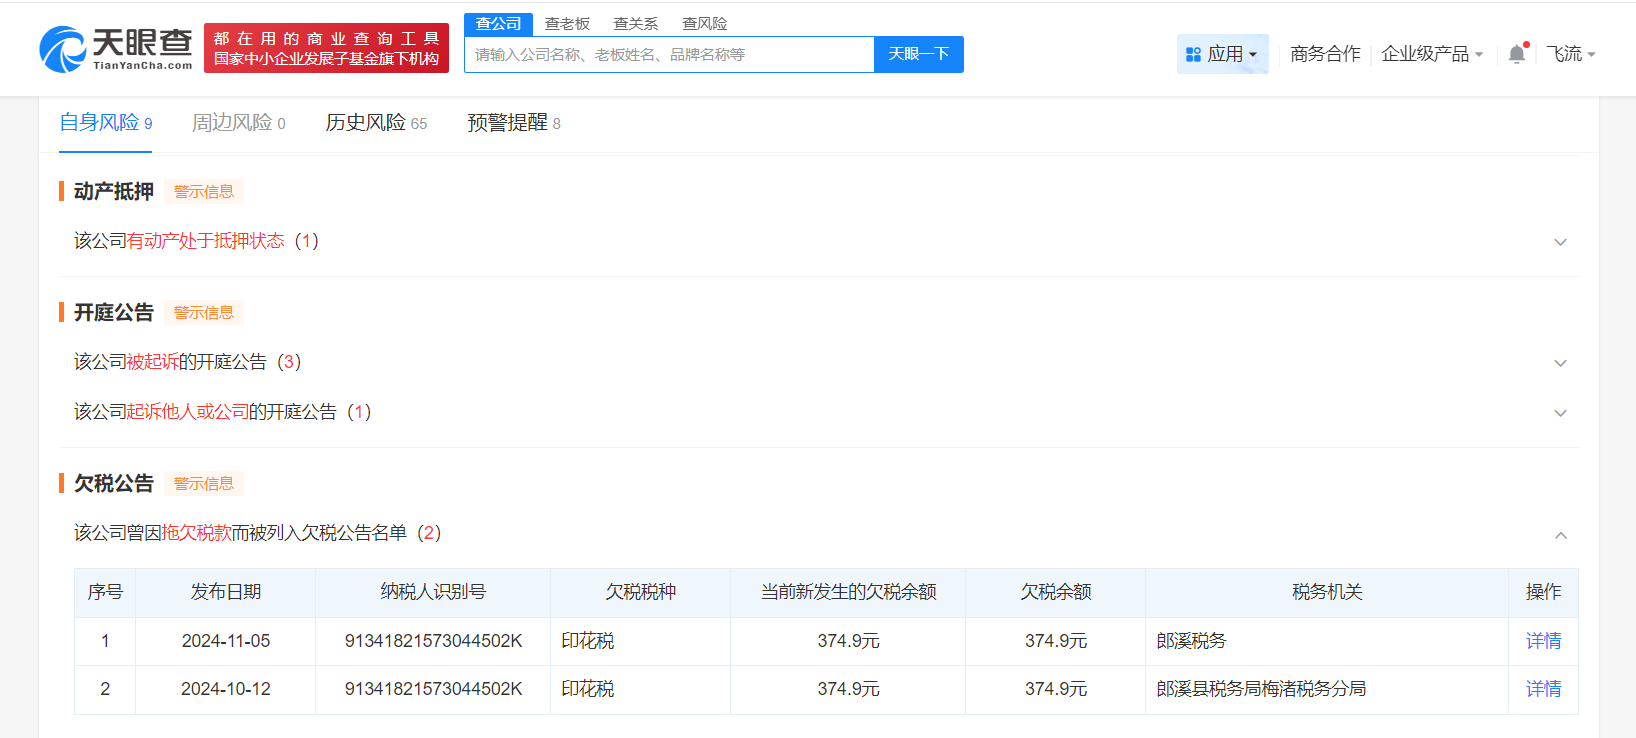1636x738 pixels.
Task: Select the 周边风险 tab
Action: pyautogui.click(x=238, y=123)
